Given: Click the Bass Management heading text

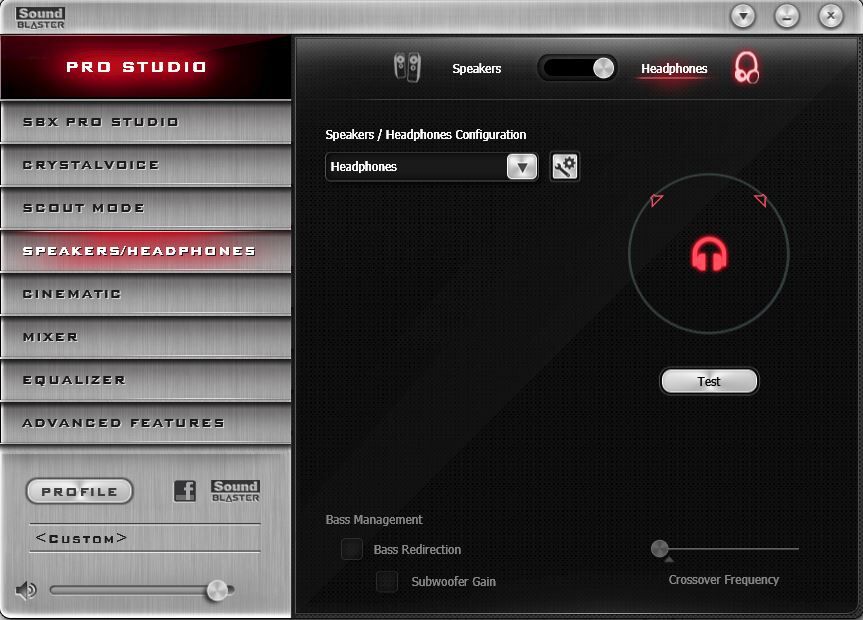Looking at the screenshot, I should point(374,519).
